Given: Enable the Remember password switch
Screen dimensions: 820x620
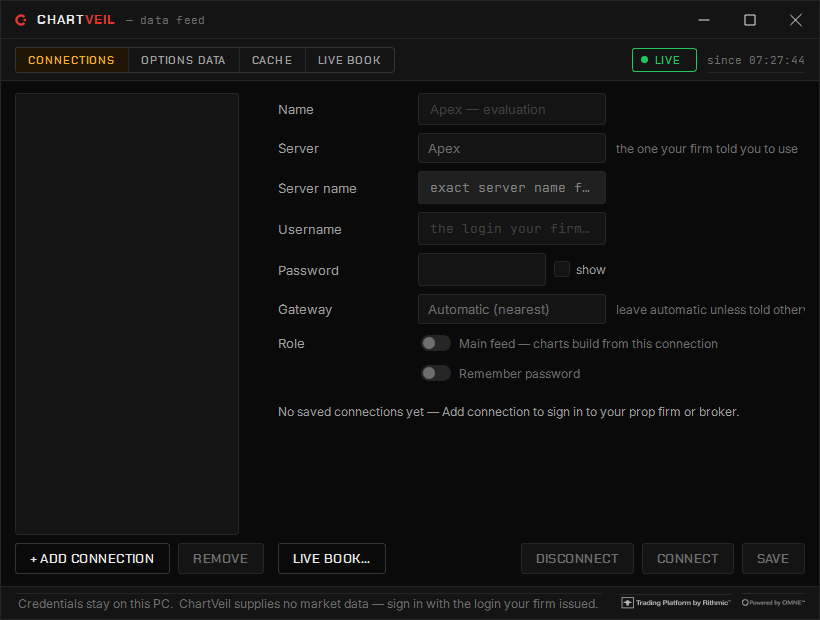Looking at the screenshot, I should click(436, 373).
